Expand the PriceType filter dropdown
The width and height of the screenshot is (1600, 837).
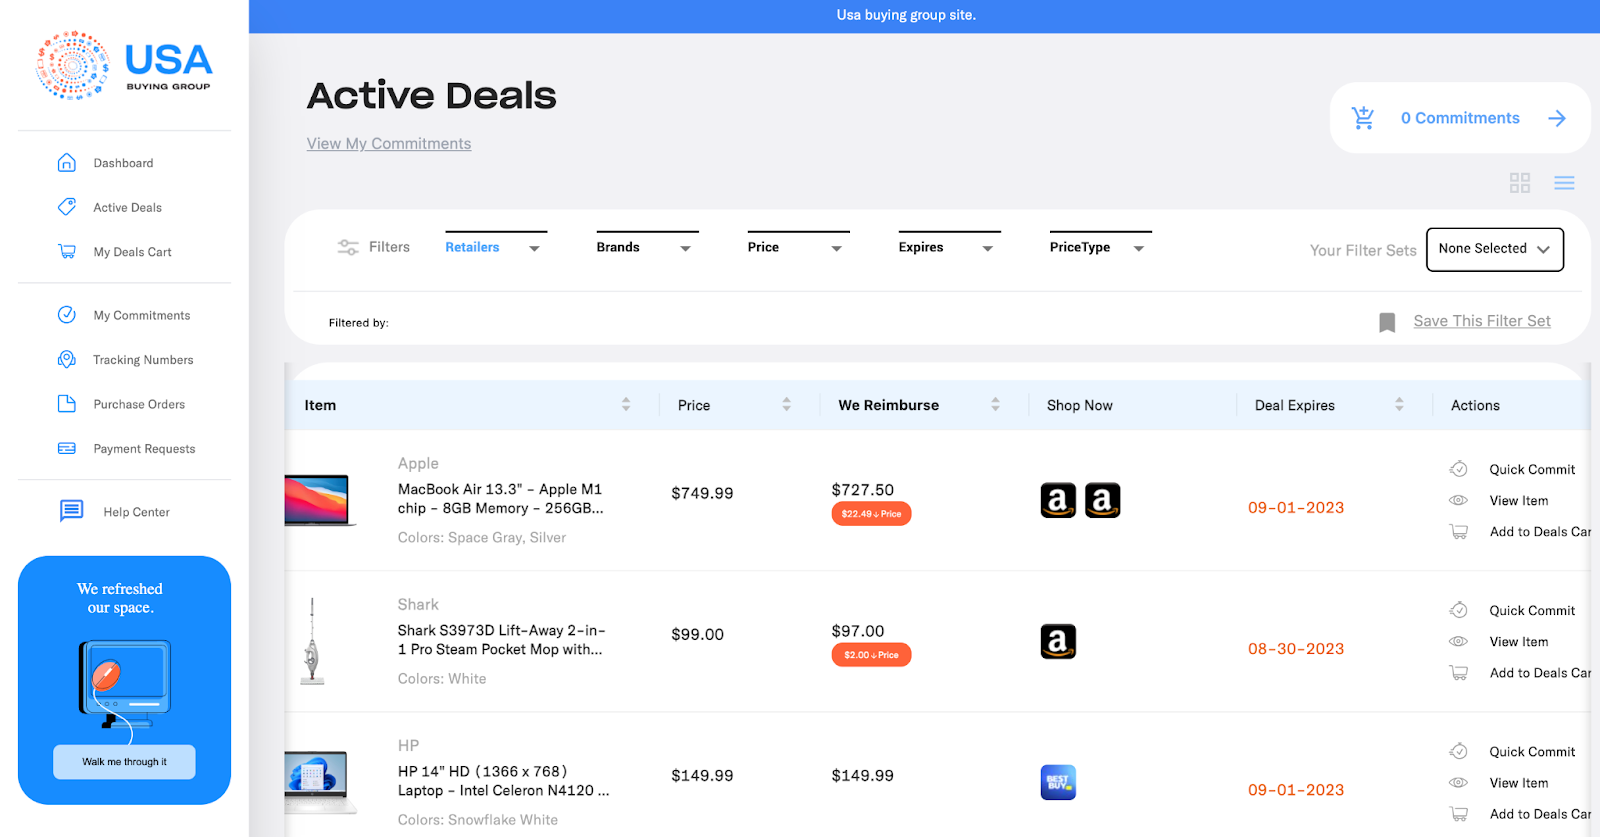1100,247
